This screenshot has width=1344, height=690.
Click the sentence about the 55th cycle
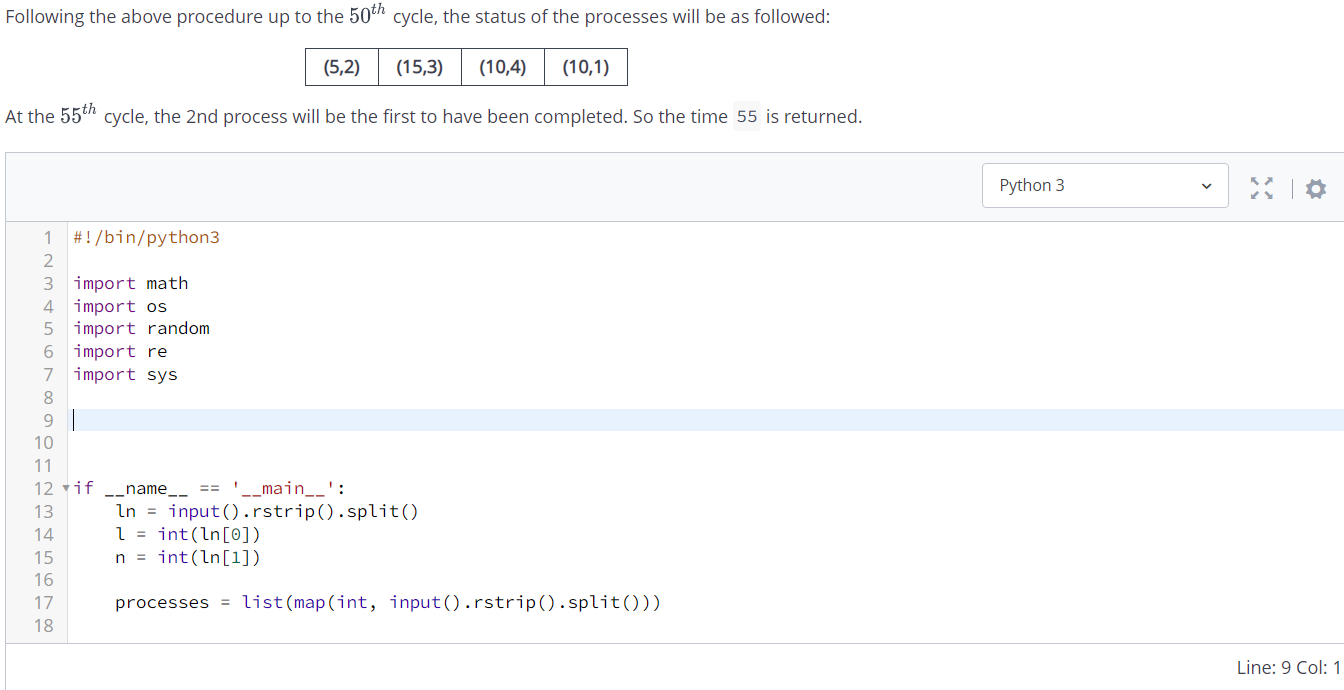click(433, 115)
